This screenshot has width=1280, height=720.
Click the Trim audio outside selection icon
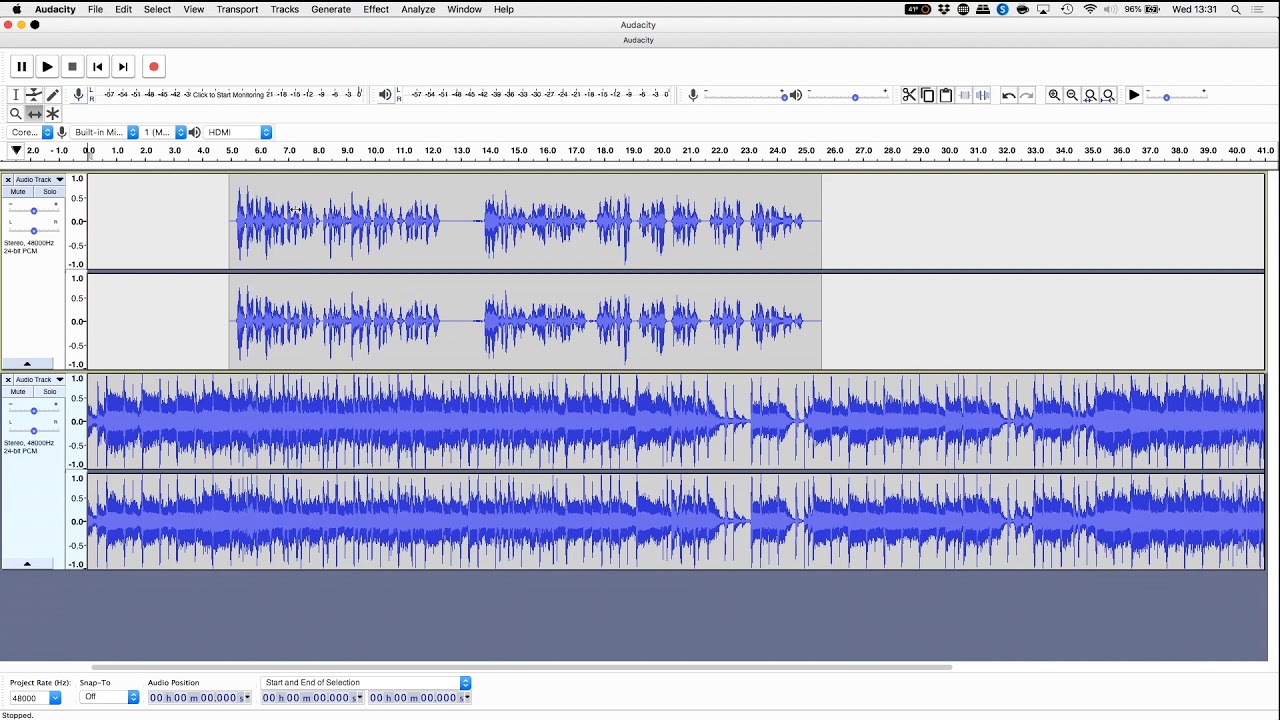pyautogui.click(x=964, y=95)
